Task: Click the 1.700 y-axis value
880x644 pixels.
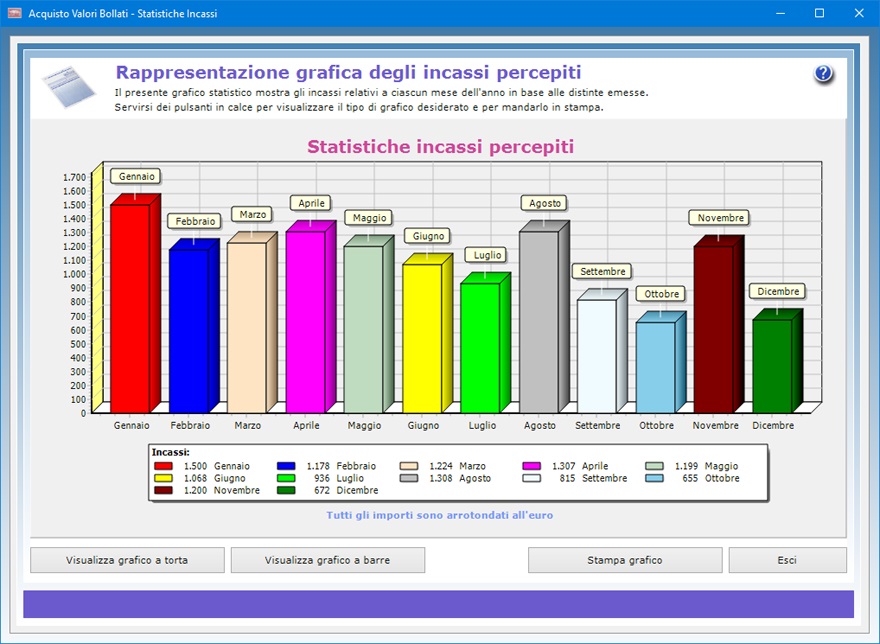Action: (75, 177)
